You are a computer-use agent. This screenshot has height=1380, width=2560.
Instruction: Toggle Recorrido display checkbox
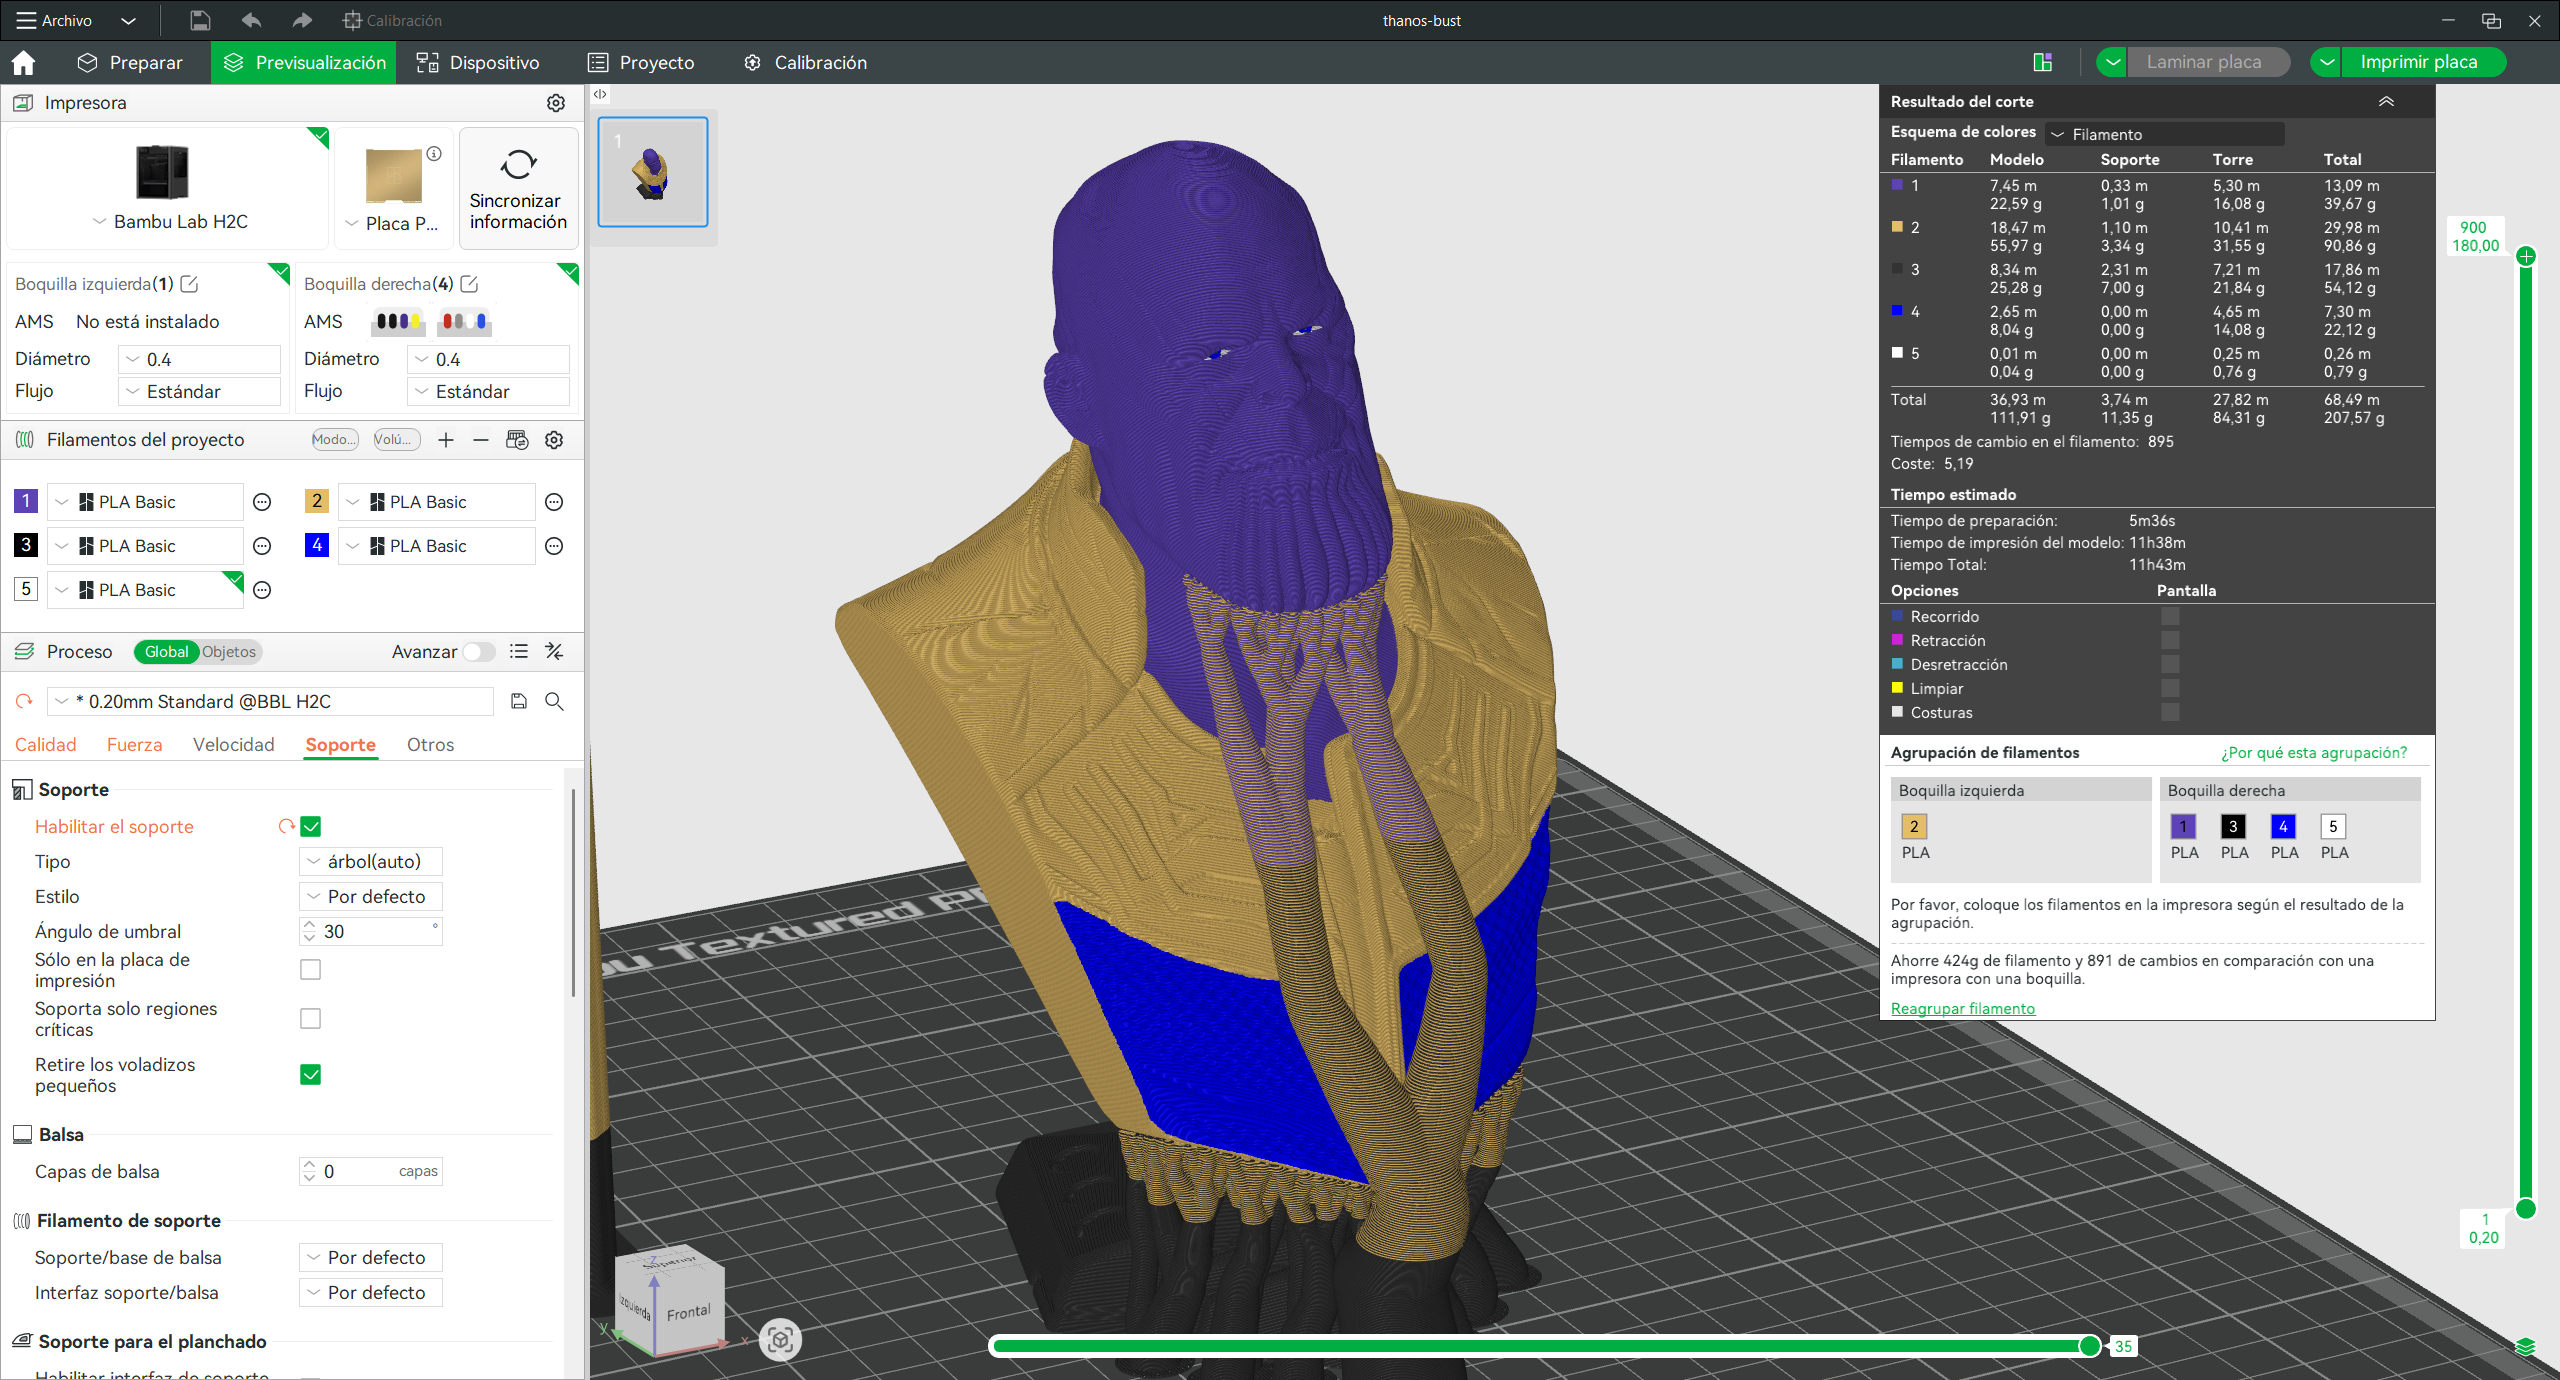point(2170,616)
